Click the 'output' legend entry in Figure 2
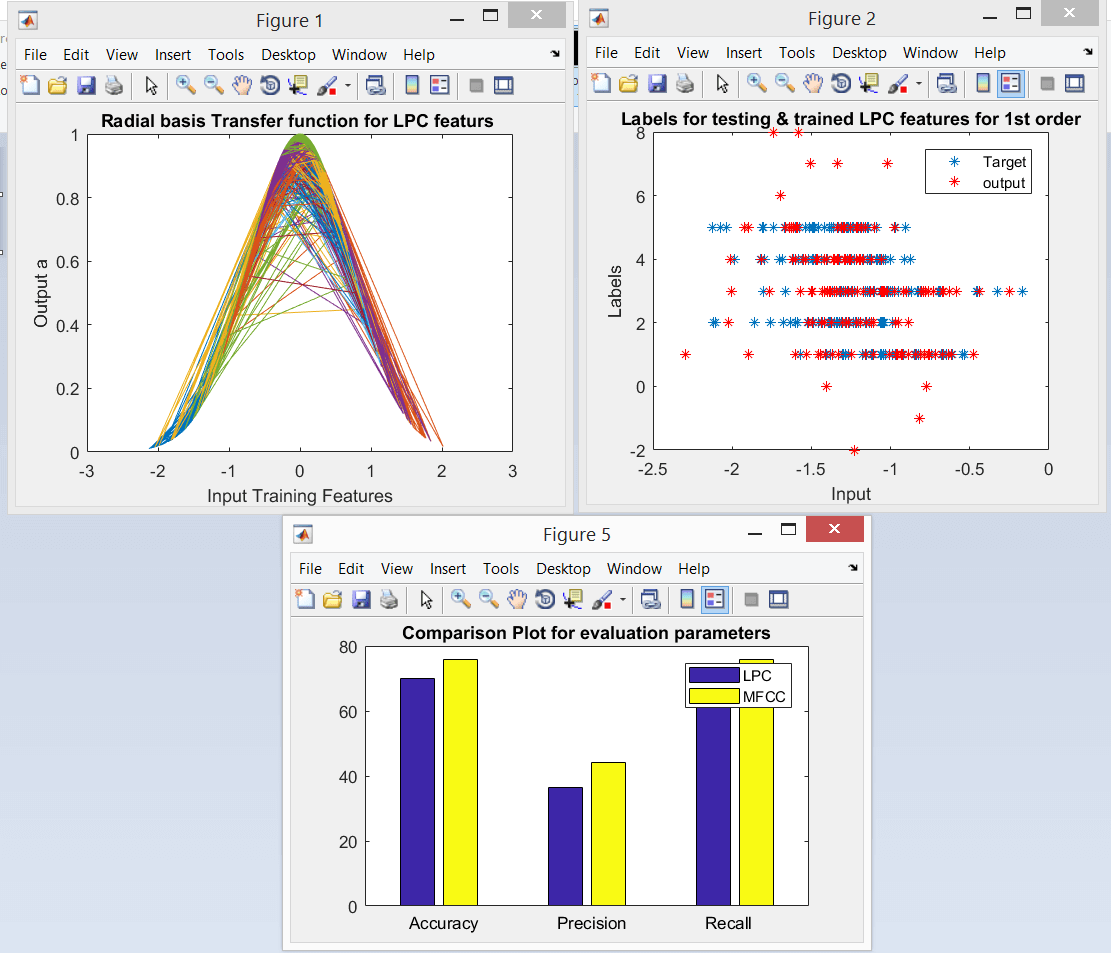Viewport: 1111px width, 953px height. [x=1004, y=183]
